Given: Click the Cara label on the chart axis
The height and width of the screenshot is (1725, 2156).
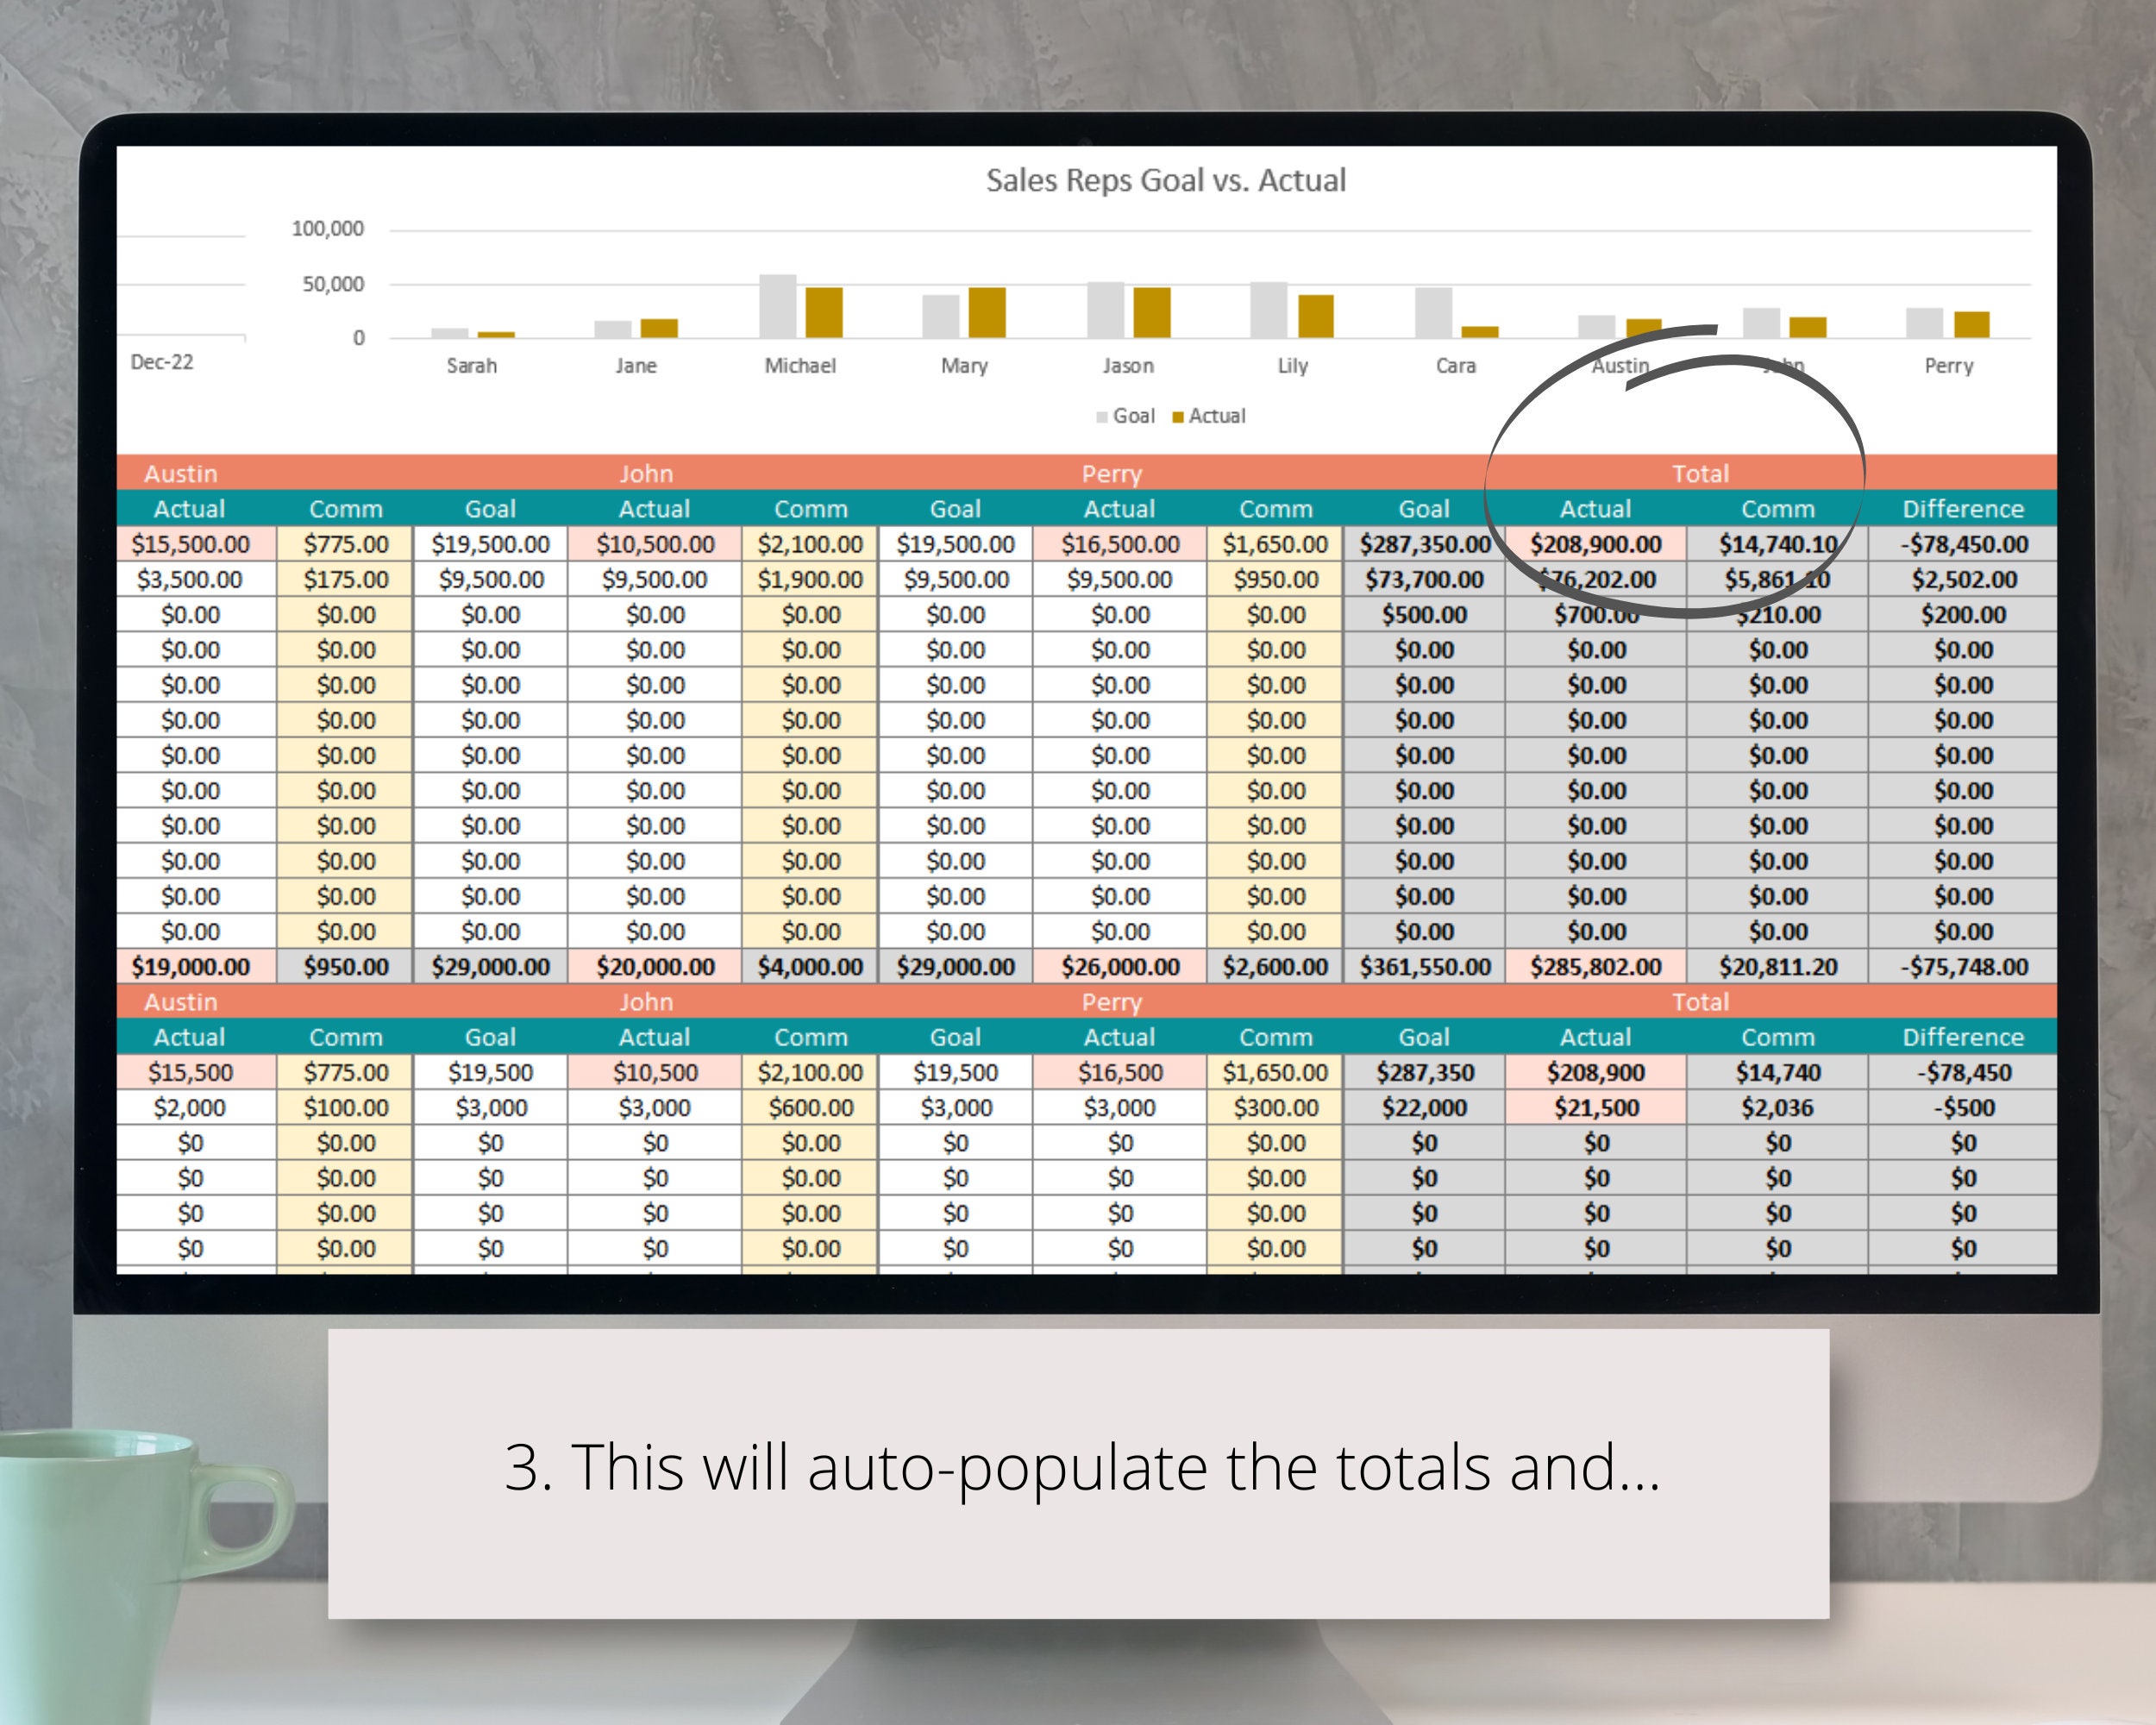Looking at the screenshot, I should click(1455, 365).
